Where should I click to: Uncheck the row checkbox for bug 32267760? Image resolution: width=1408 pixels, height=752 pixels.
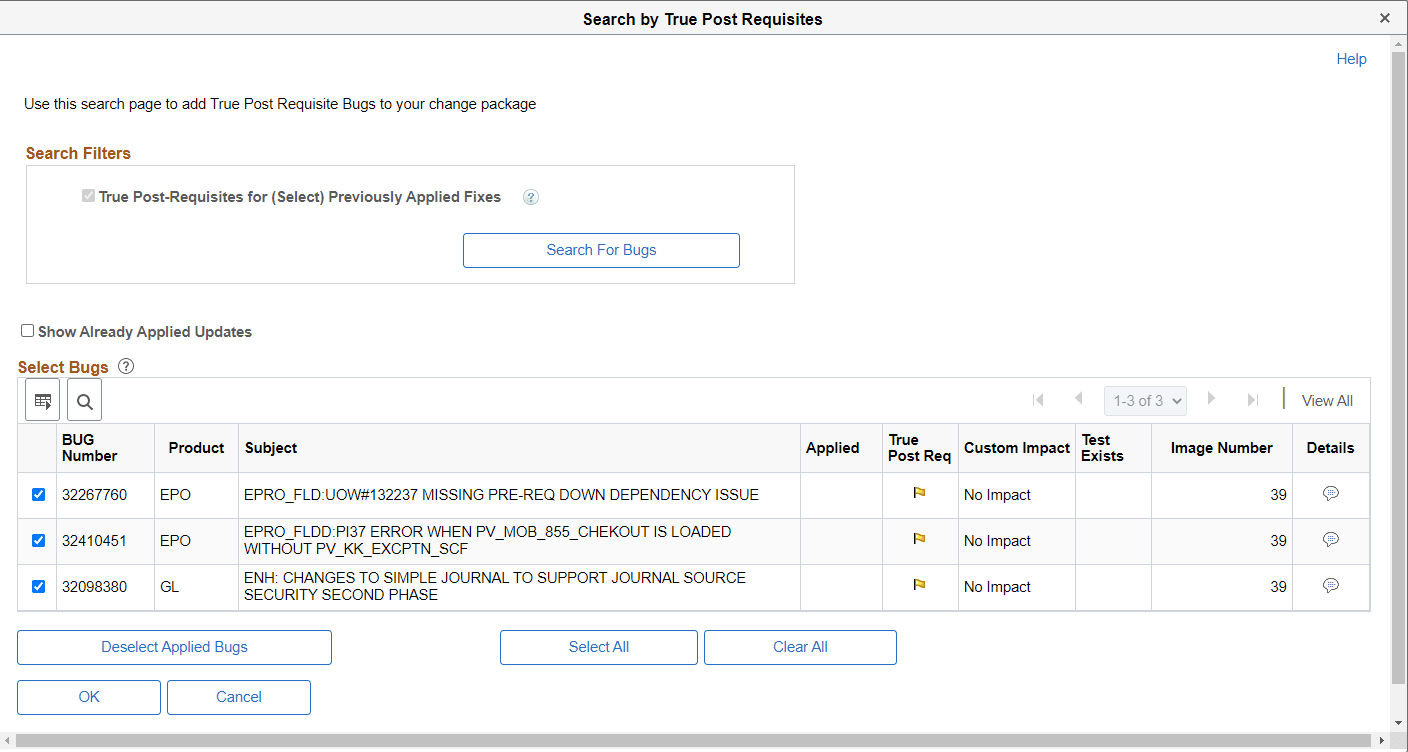[38, 494]
